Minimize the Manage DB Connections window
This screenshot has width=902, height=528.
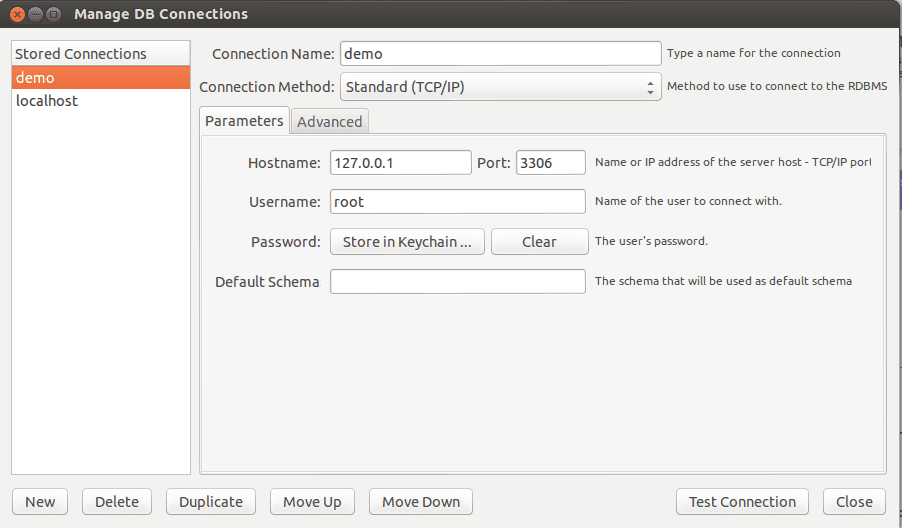click(36, 14)
